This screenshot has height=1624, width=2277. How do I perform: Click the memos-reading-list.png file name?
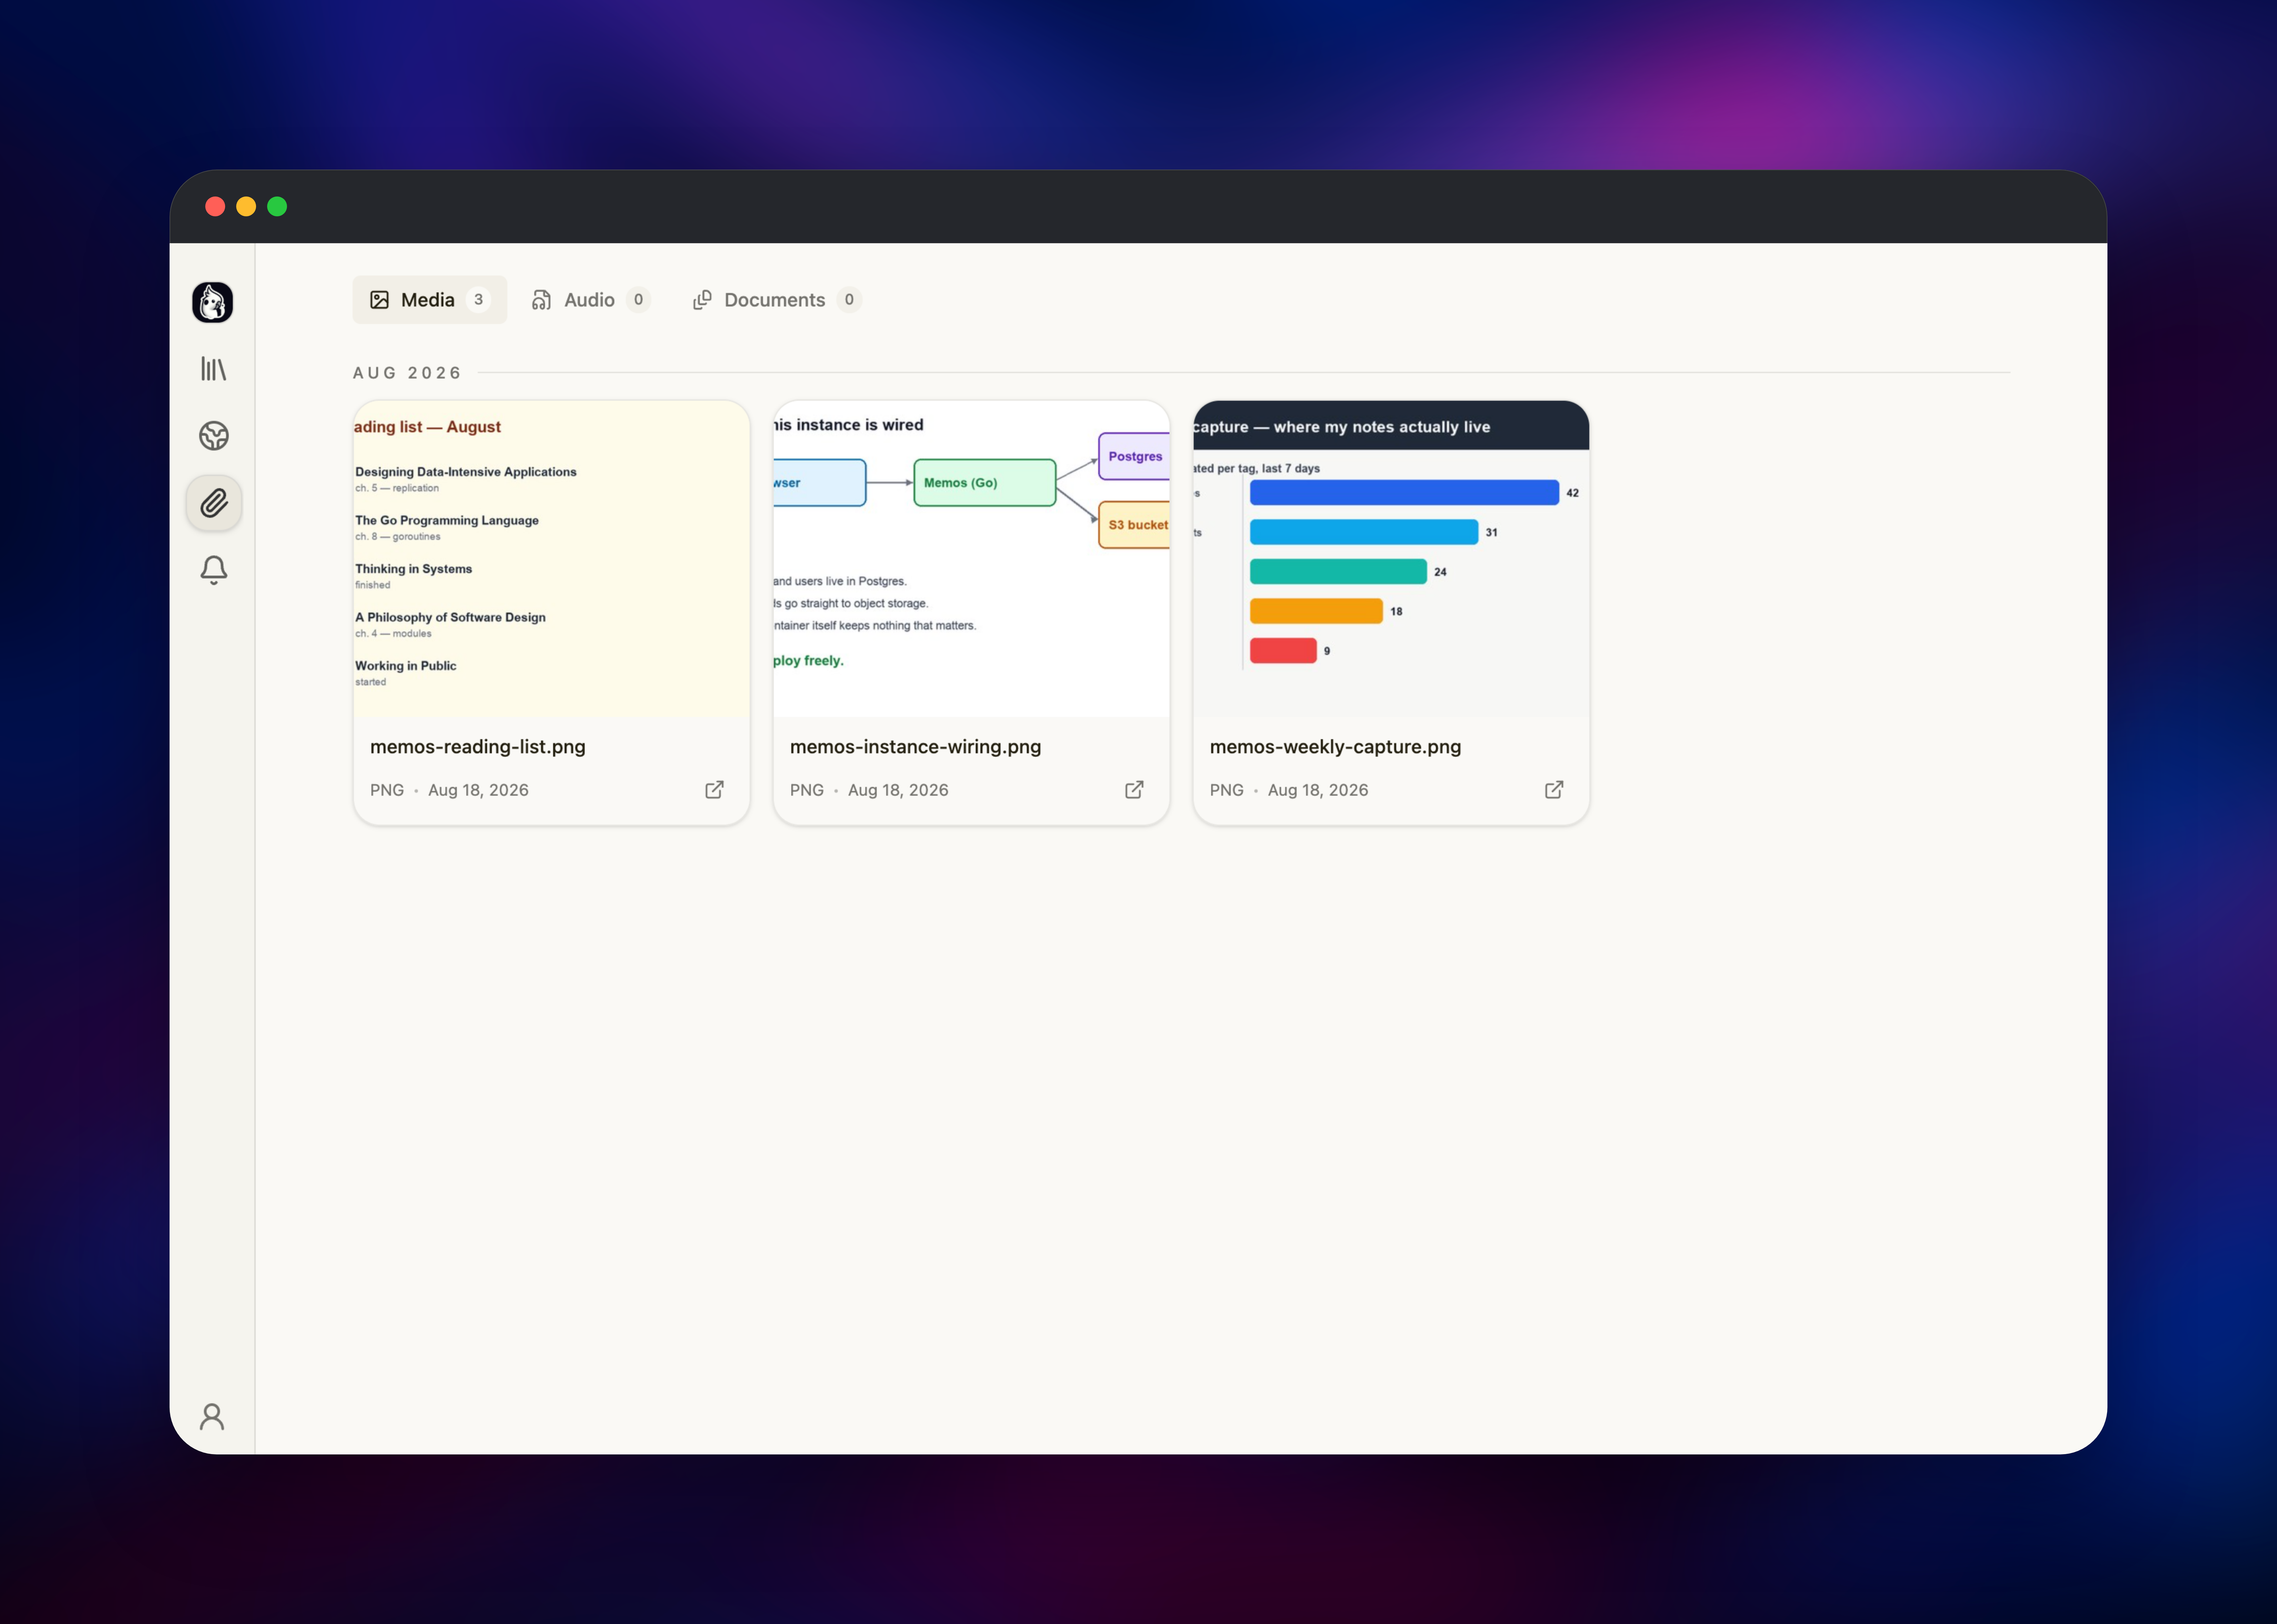point(478,747)
